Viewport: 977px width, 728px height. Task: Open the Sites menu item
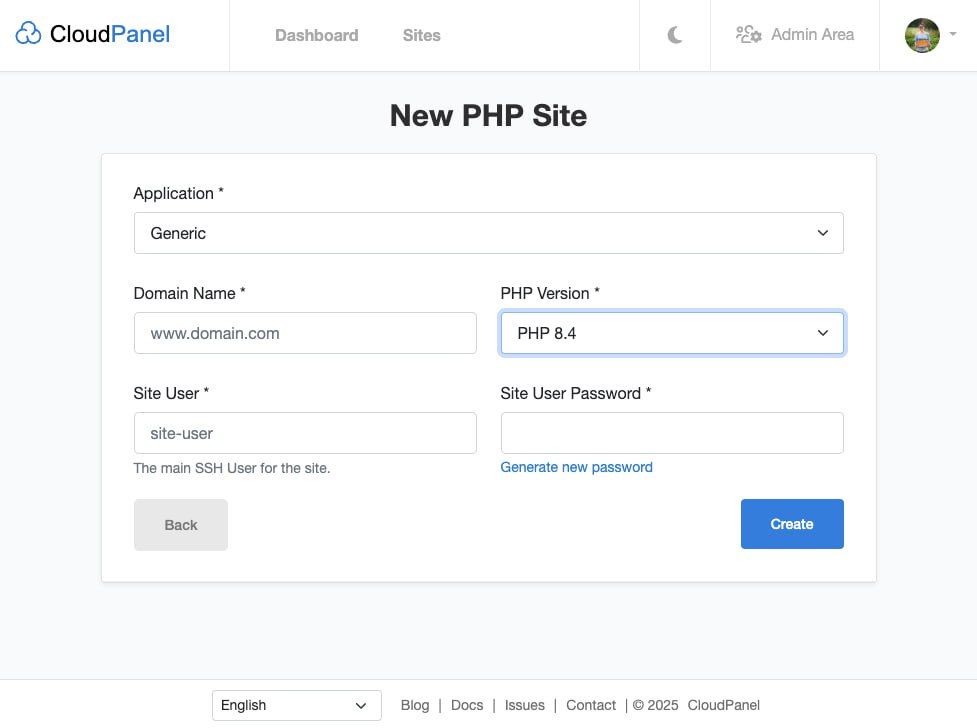(x=421, y=35)
